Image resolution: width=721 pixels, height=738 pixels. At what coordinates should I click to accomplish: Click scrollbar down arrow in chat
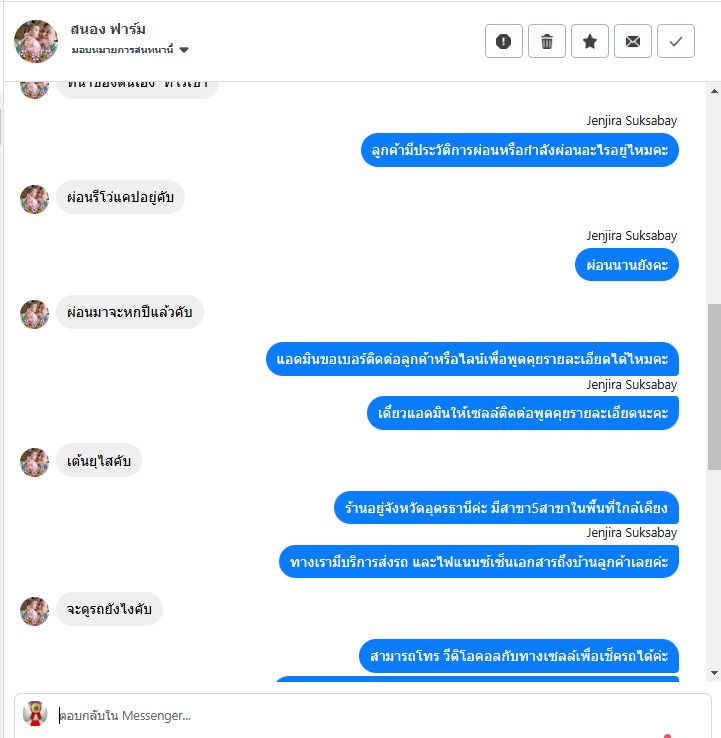(714, 673)
